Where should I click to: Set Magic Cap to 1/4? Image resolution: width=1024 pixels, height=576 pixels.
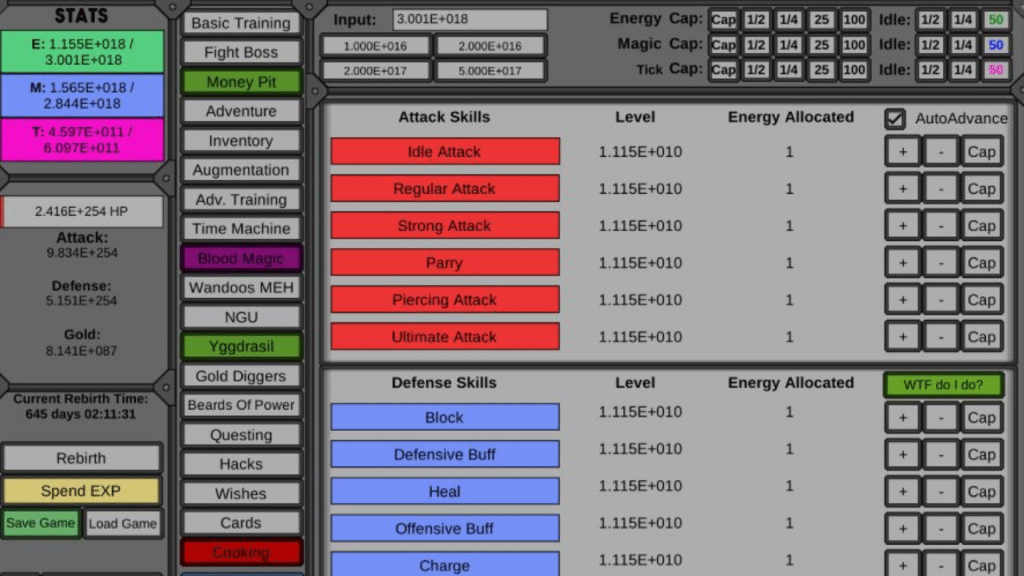click(x=789, y=45)
